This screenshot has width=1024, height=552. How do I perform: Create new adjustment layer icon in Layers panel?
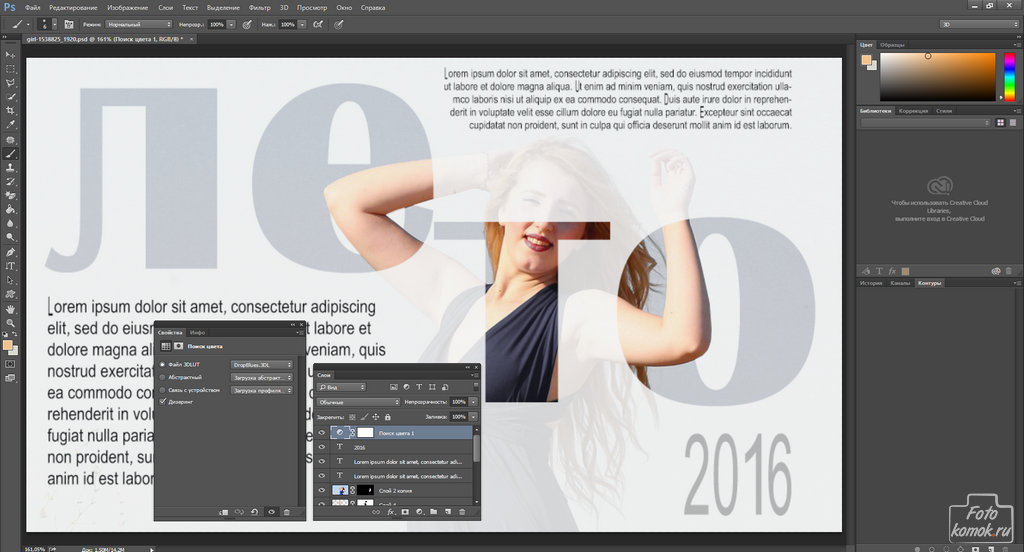419,512
